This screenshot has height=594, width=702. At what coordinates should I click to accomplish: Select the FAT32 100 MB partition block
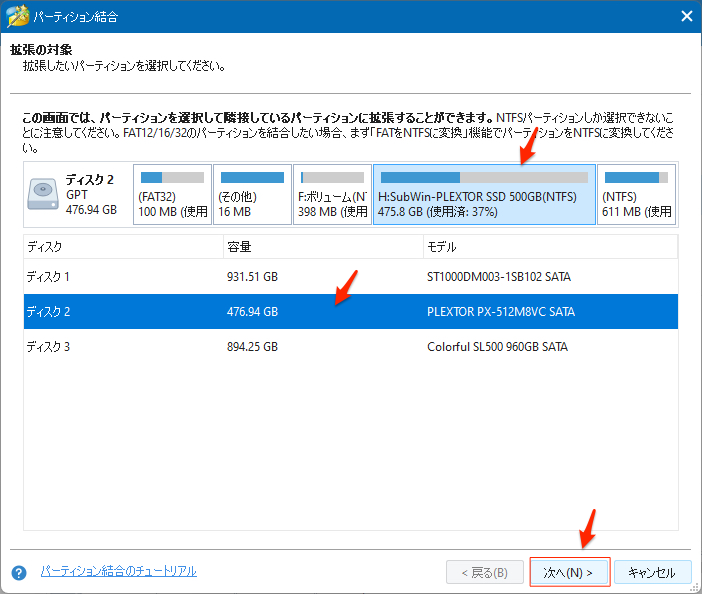[172, 195]
